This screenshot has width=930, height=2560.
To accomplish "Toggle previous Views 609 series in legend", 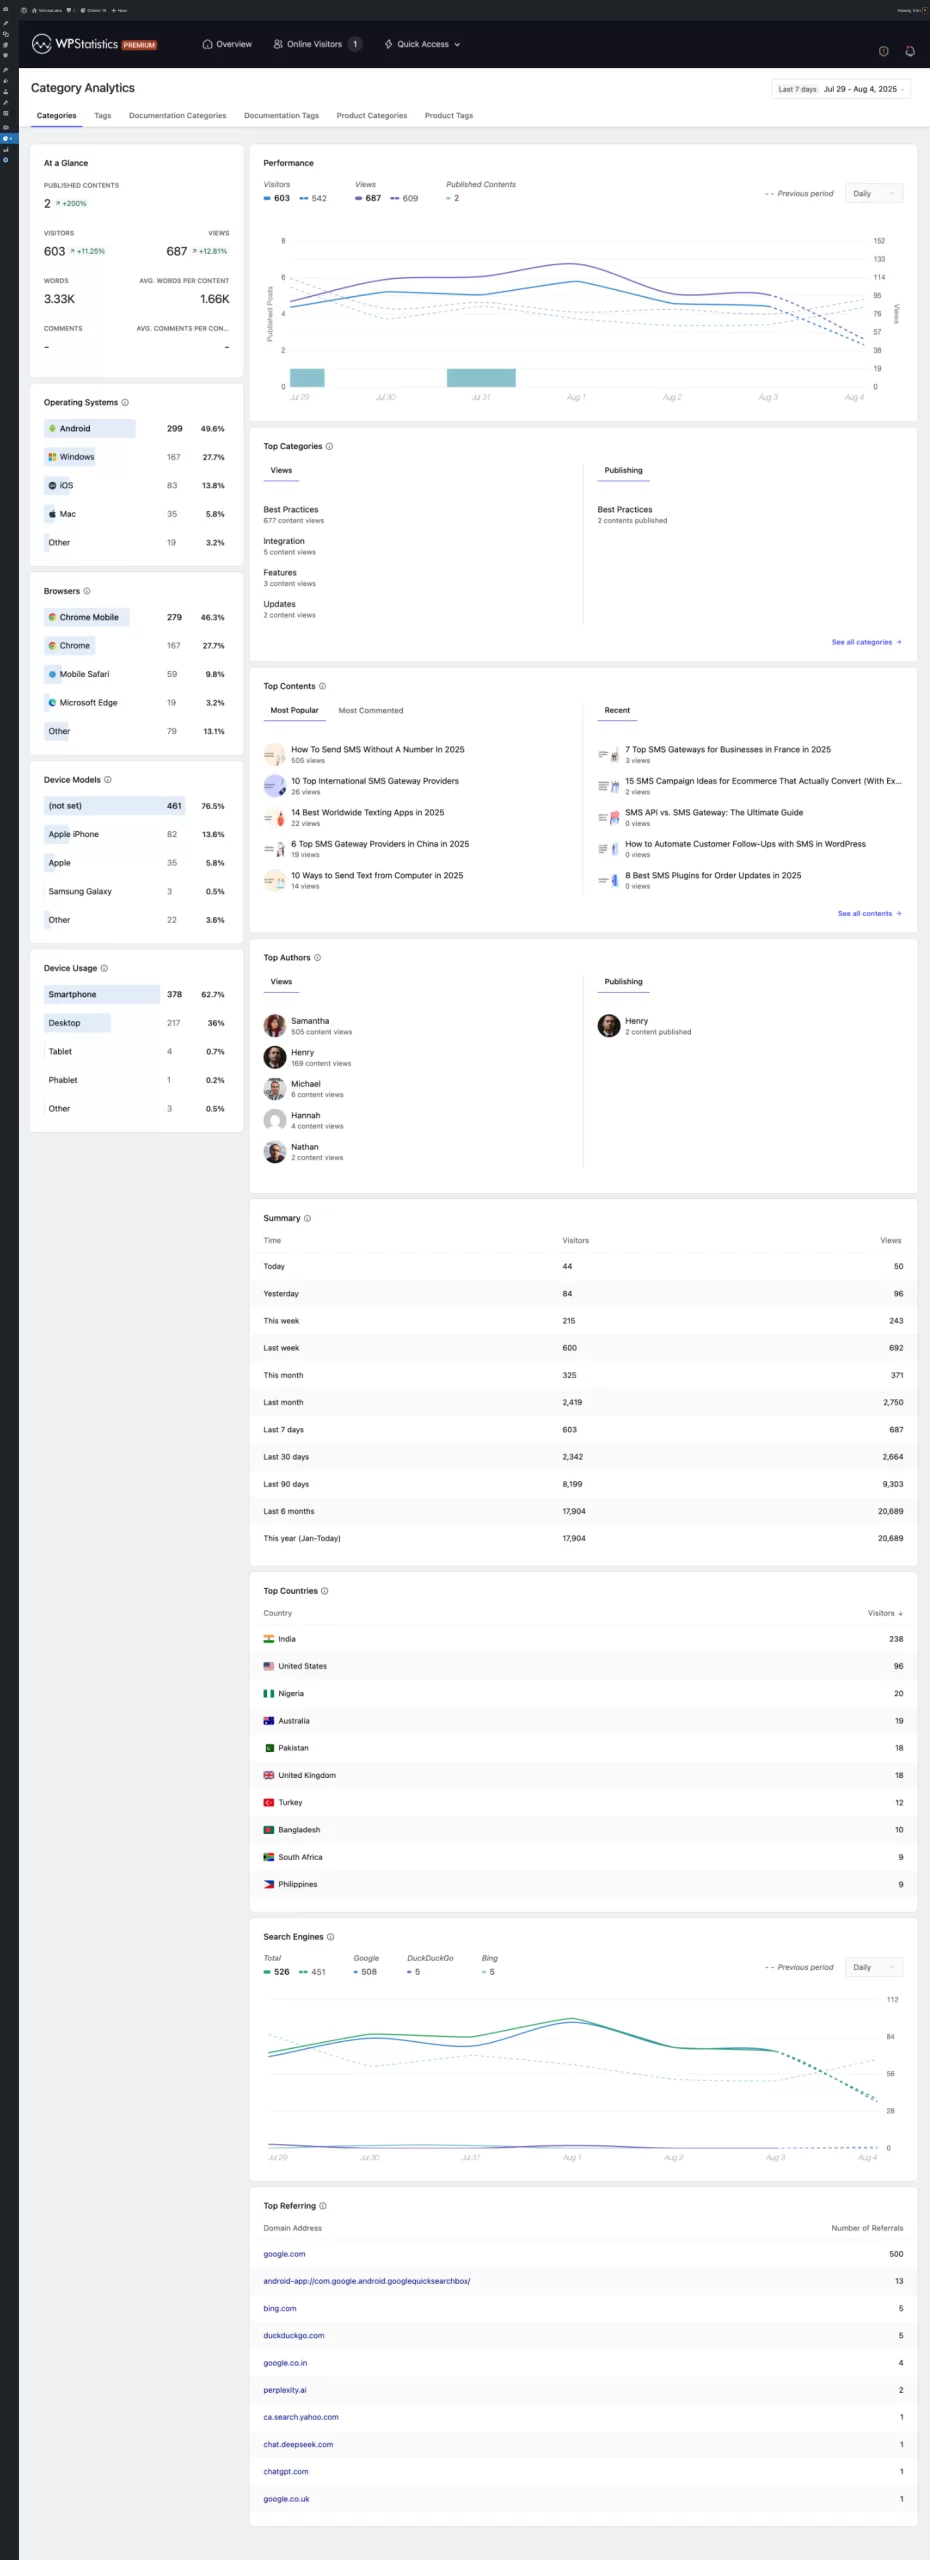I will [404, 198].
